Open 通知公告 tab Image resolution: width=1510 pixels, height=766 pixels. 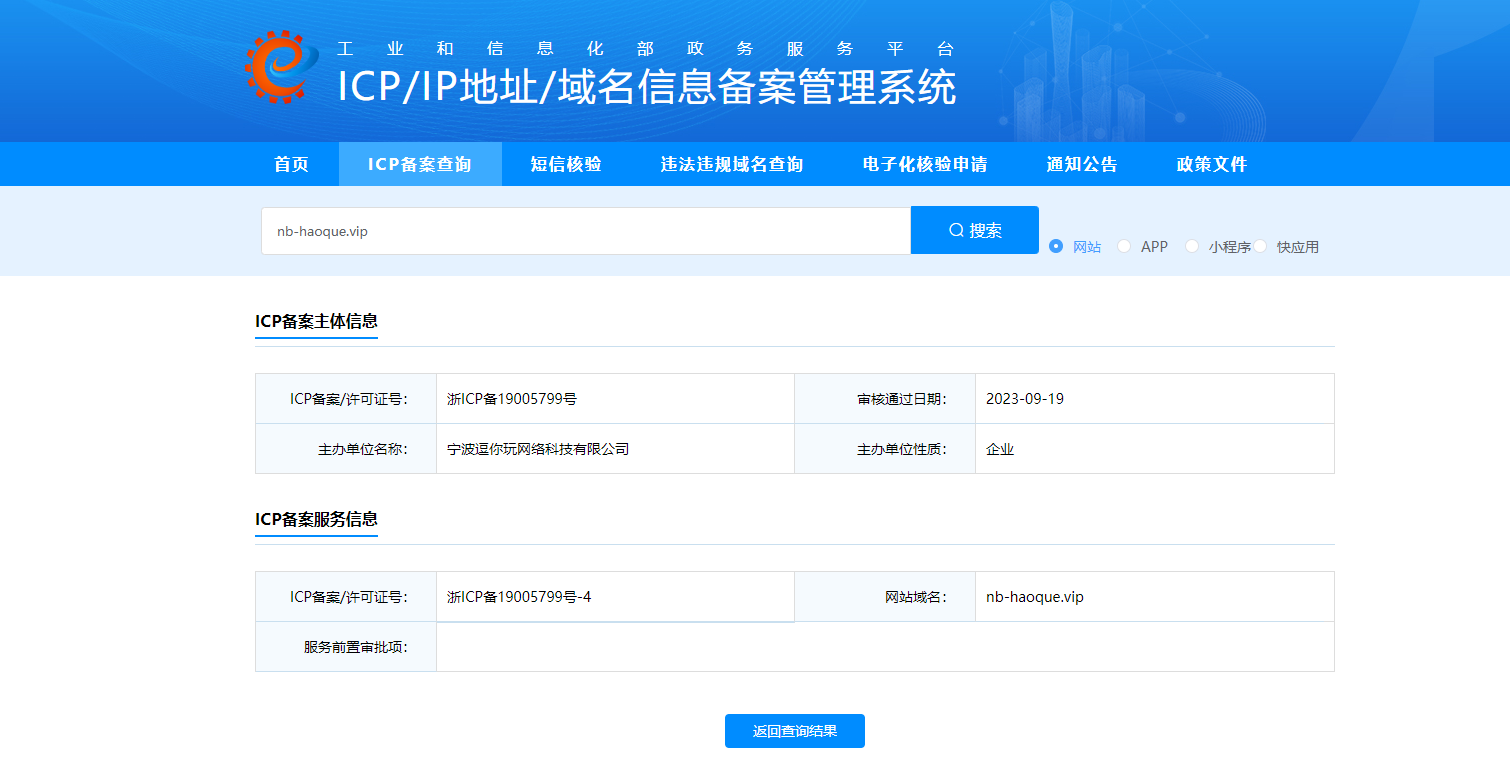click(1082, 164)
